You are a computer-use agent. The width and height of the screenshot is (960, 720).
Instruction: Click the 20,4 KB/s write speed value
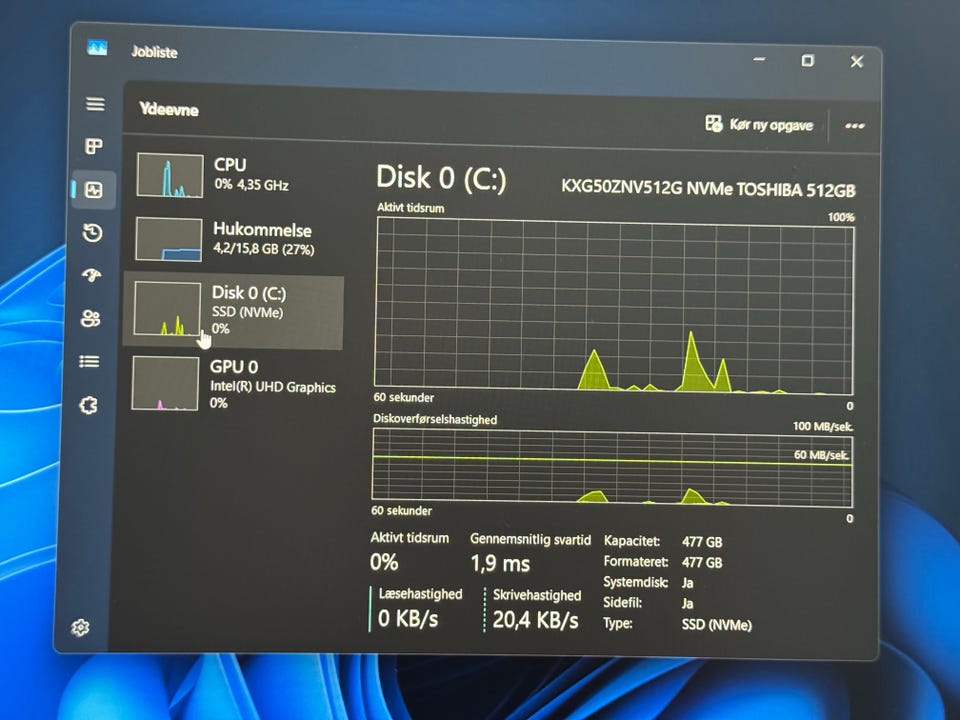536,620
